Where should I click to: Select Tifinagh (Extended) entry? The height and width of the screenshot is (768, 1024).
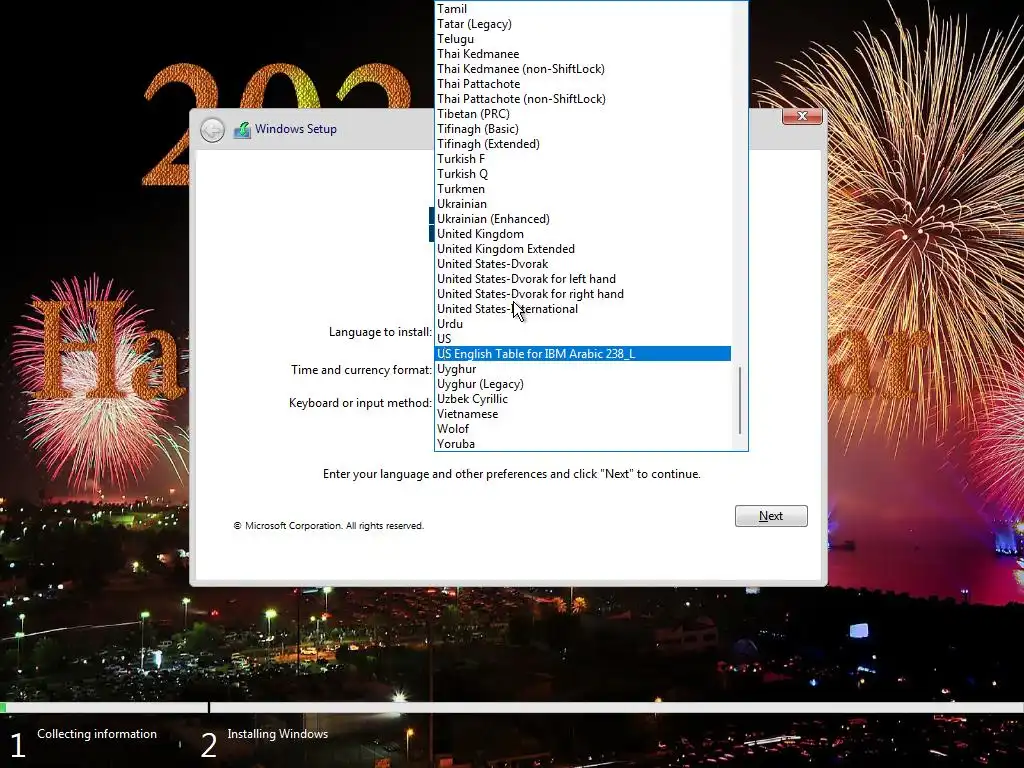click(x=583, y=144)
